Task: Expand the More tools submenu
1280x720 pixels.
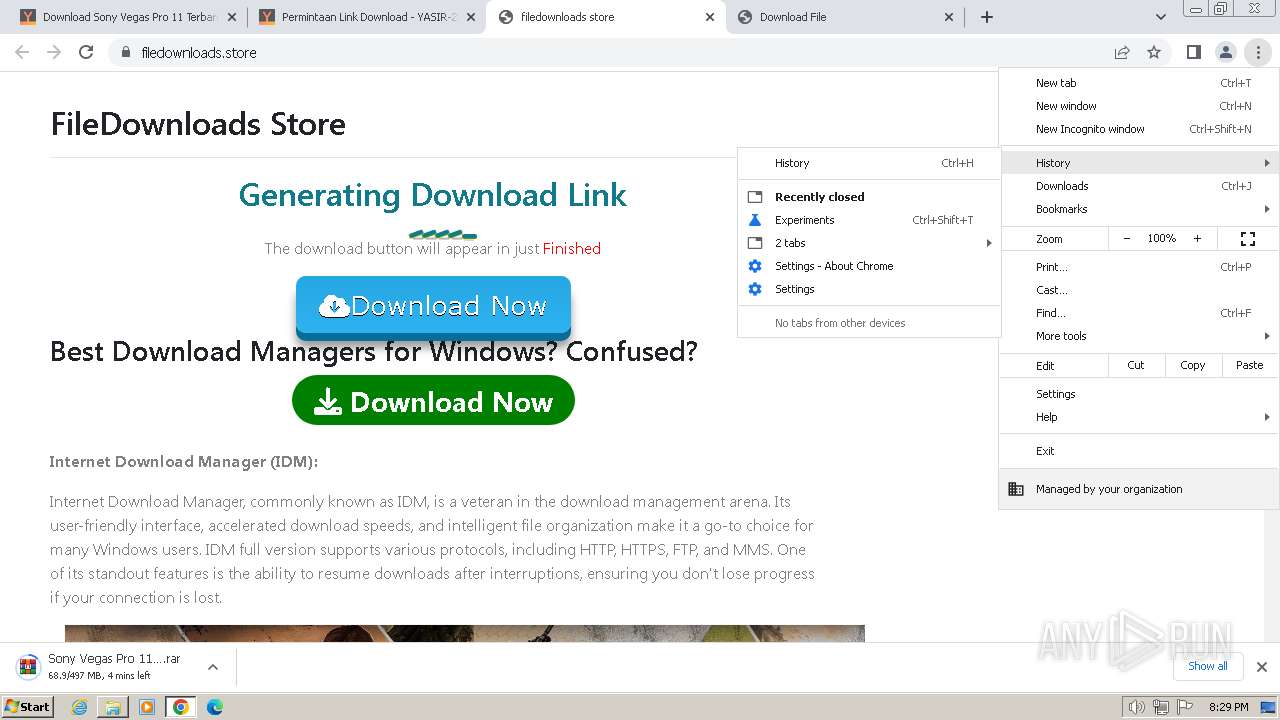Action: (1139, 336)
